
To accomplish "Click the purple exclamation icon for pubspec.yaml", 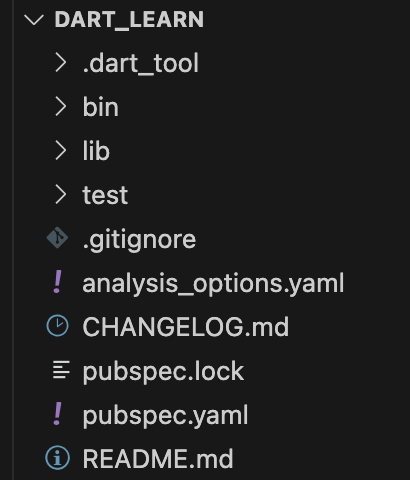I will 58,414.
